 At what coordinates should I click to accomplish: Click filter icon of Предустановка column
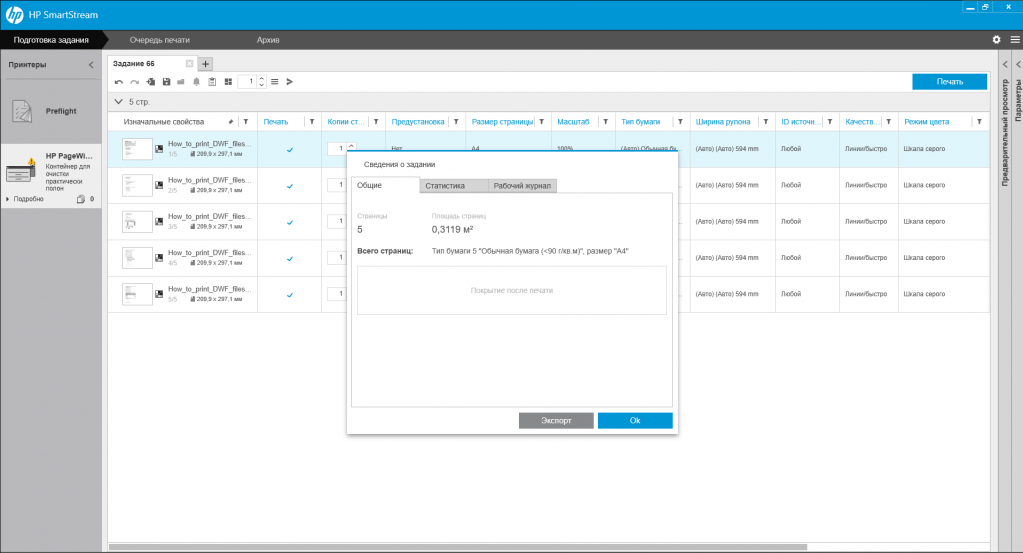pos(456,122)
